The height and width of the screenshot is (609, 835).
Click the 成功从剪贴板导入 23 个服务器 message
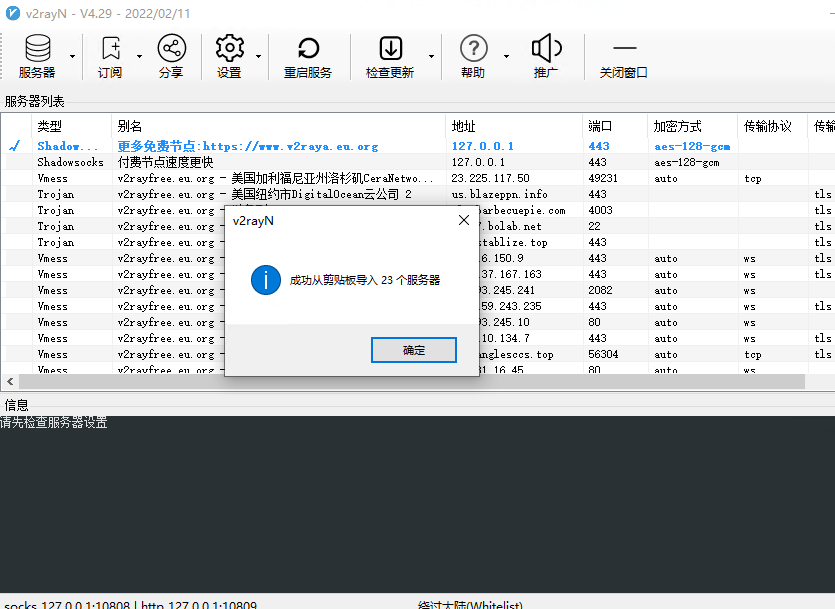(365, 280)
